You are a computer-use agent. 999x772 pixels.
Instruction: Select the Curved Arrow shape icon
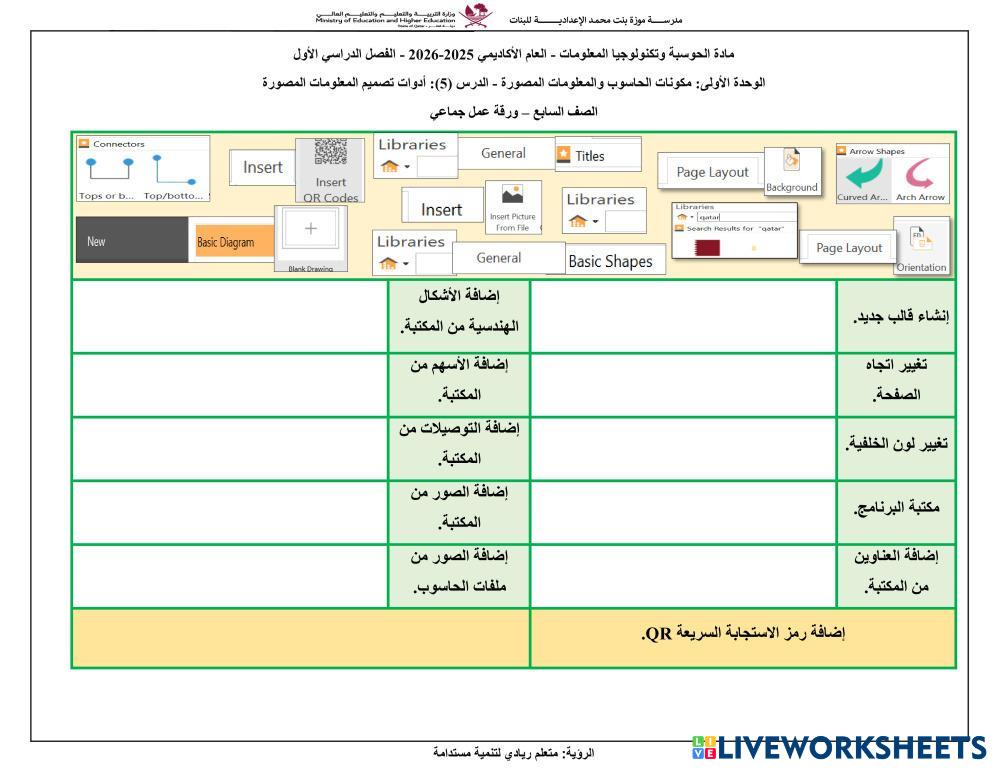point(859,177)
